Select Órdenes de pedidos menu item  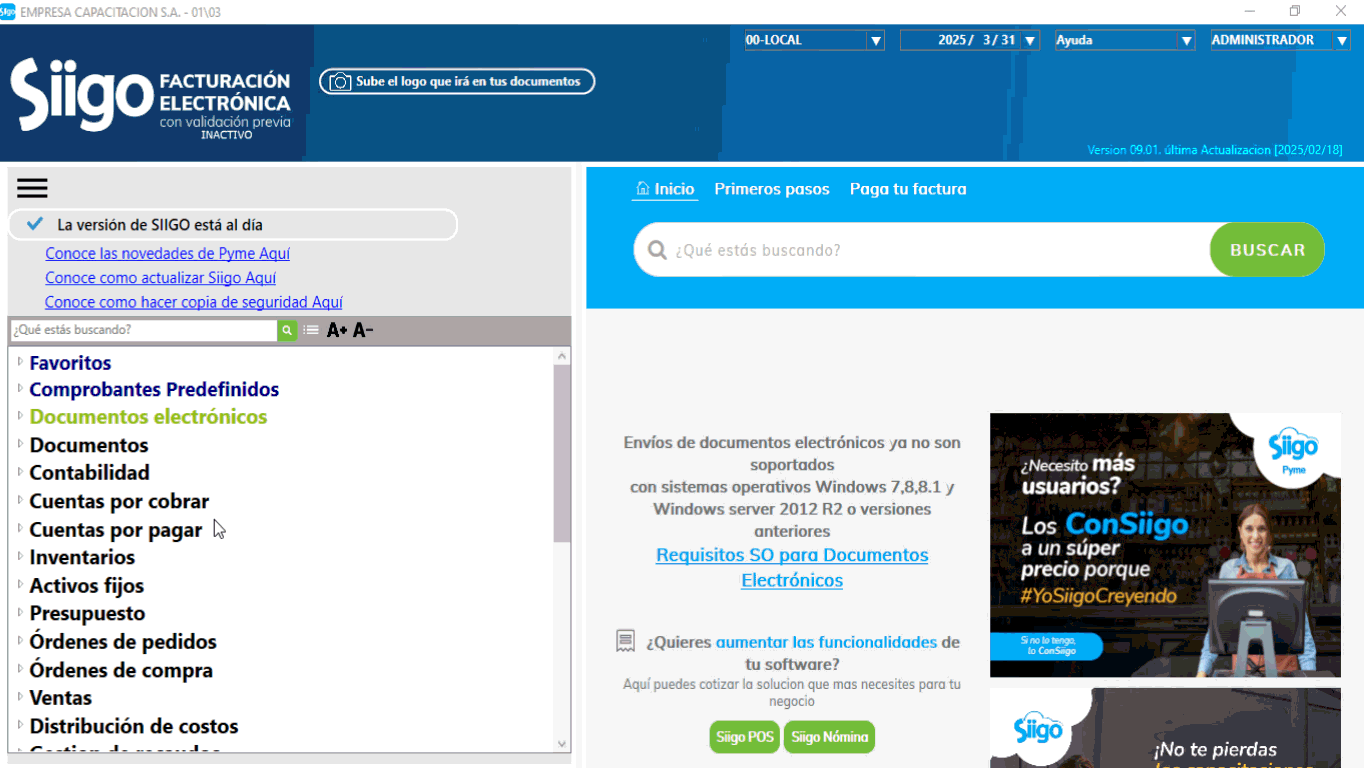[123, 642]
